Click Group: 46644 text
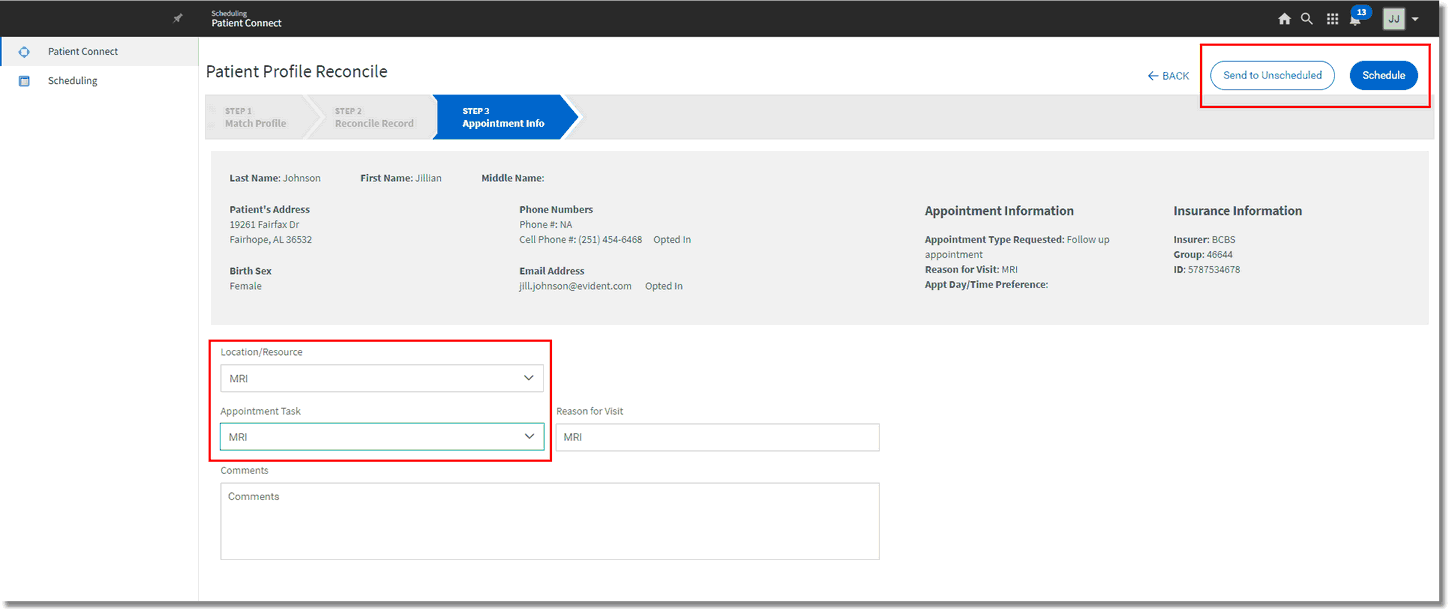Screen dimensions: 1449x611 [1202, 255]
